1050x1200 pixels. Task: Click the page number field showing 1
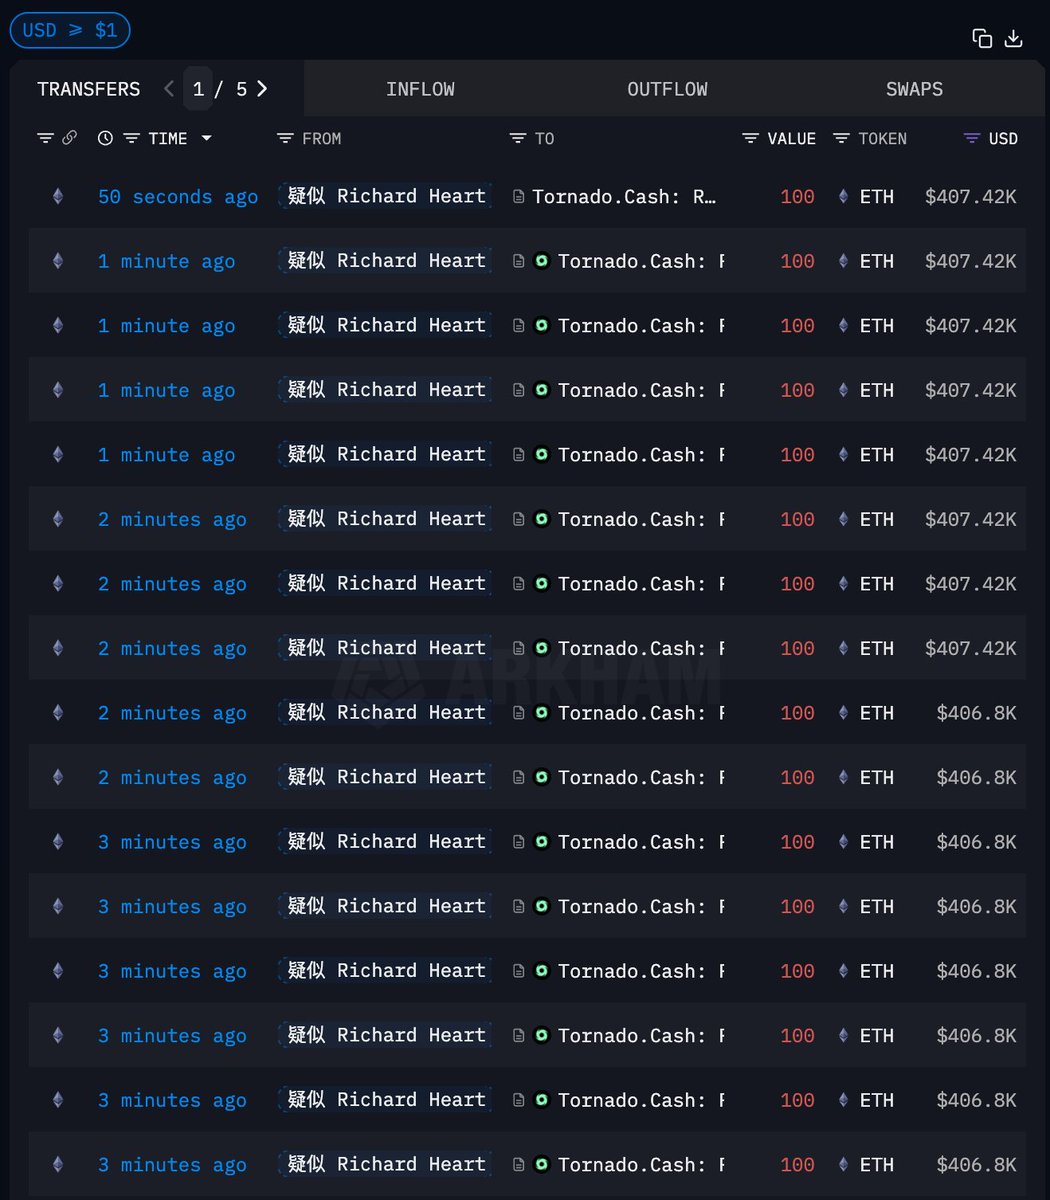198,89
